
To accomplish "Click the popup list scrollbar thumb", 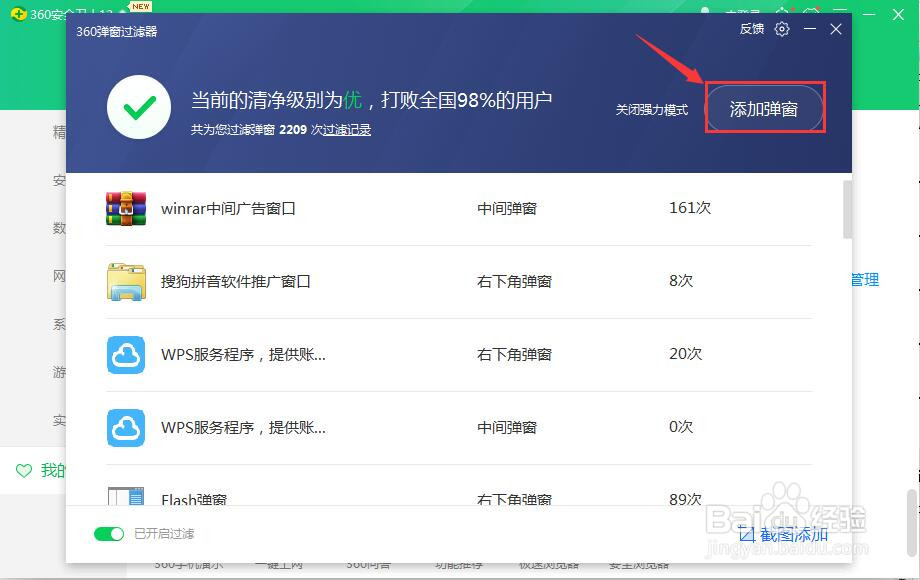I will point(847,209).
